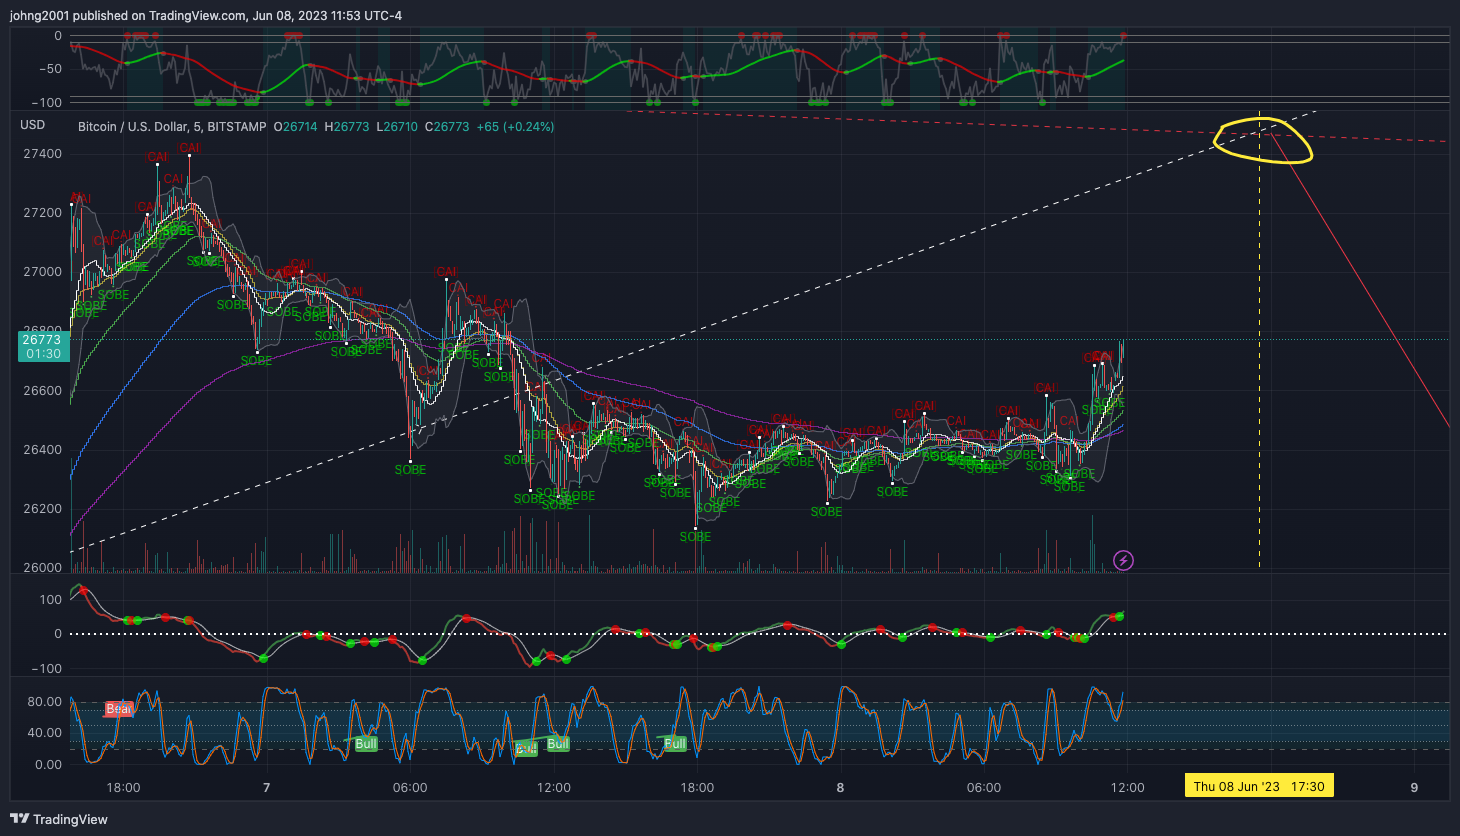Click day 8 on the time axis
Viewport: 1460px width, 836px height.
tap(840, 787)
